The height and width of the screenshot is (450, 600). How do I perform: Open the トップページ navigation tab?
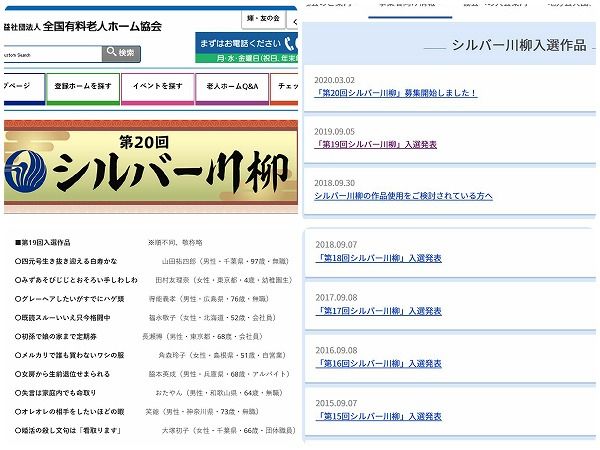24,89
